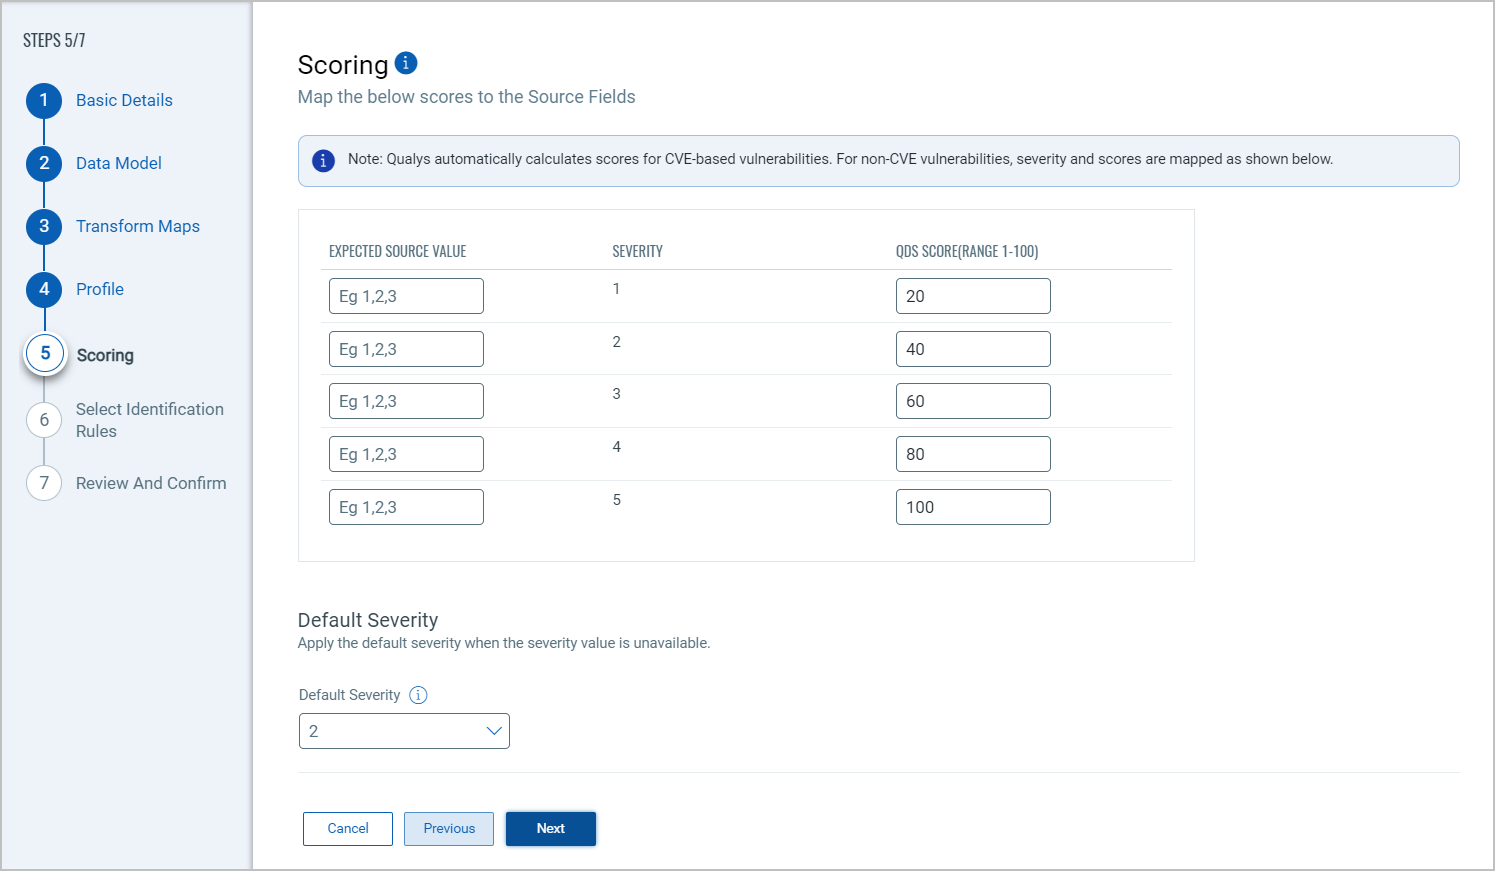Click step 2 circle for Data Model
Screen dimensions: 1495x871
pos(44,163)
